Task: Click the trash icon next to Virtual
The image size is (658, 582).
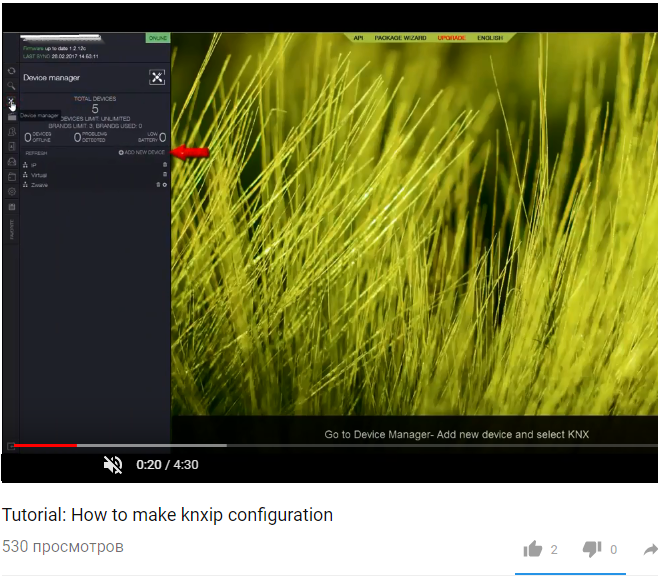Action: (x=164, y=174)
